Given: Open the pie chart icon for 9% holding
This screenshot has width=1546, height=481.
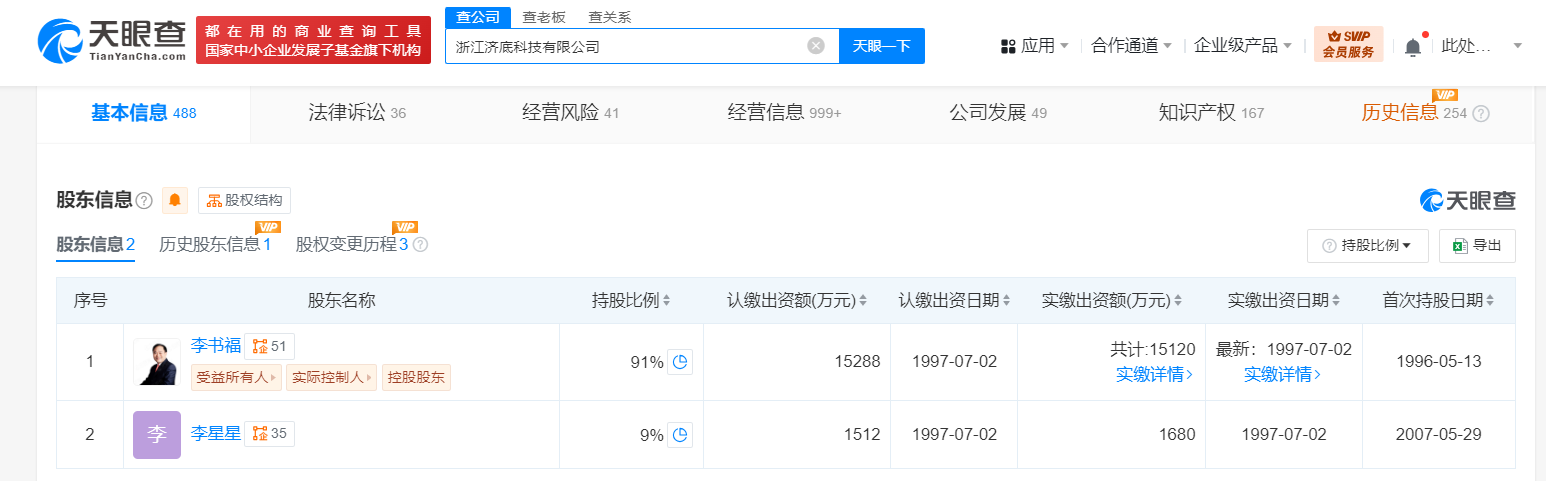Looking at the screenshot, I should click(x=680, y=434).
